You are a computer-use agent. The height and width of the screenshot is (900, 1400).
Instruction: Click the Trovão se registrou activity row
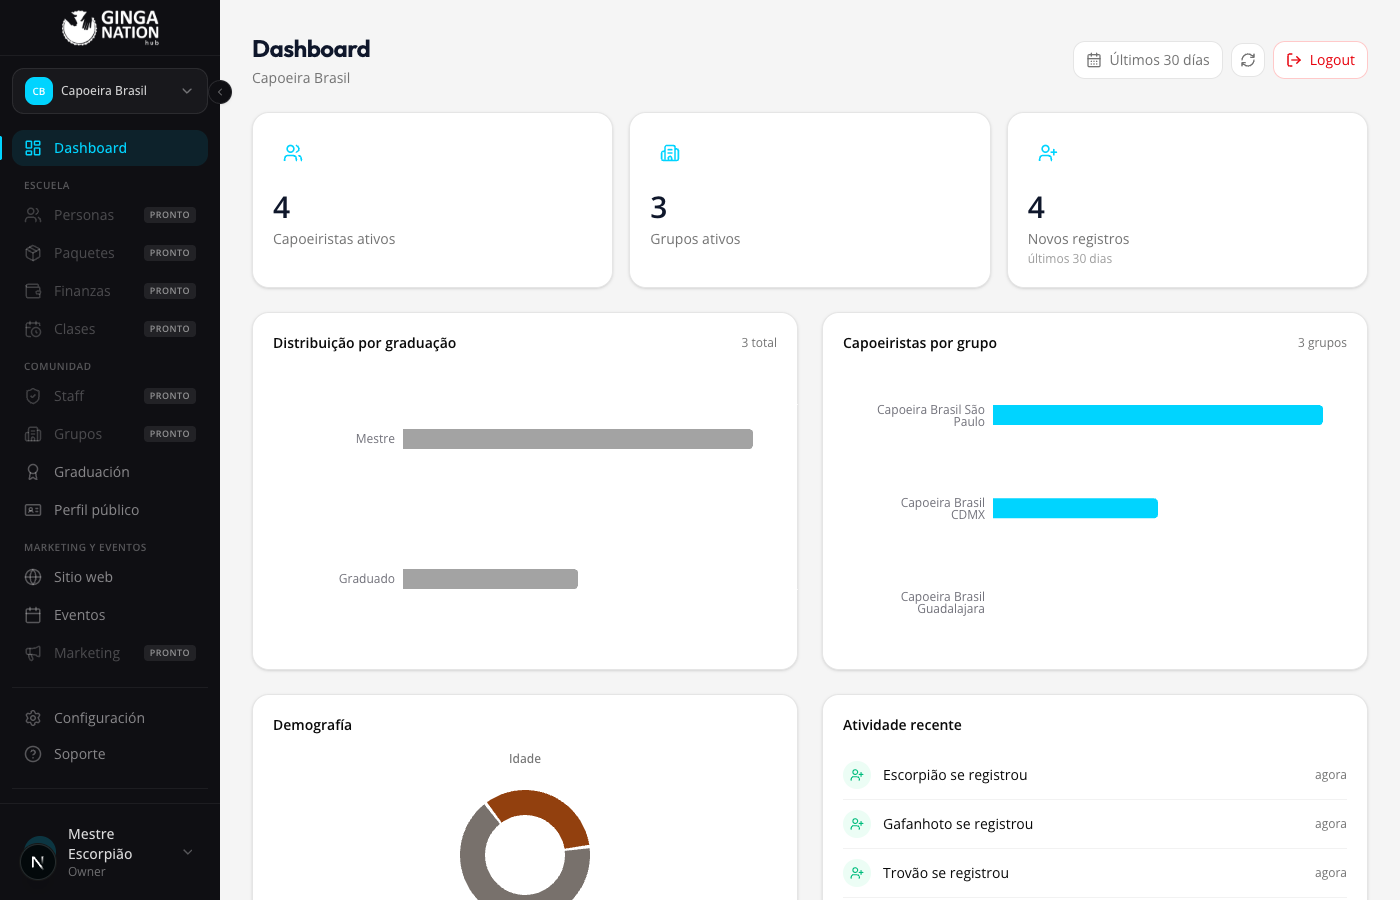[x=1095, y=873]
